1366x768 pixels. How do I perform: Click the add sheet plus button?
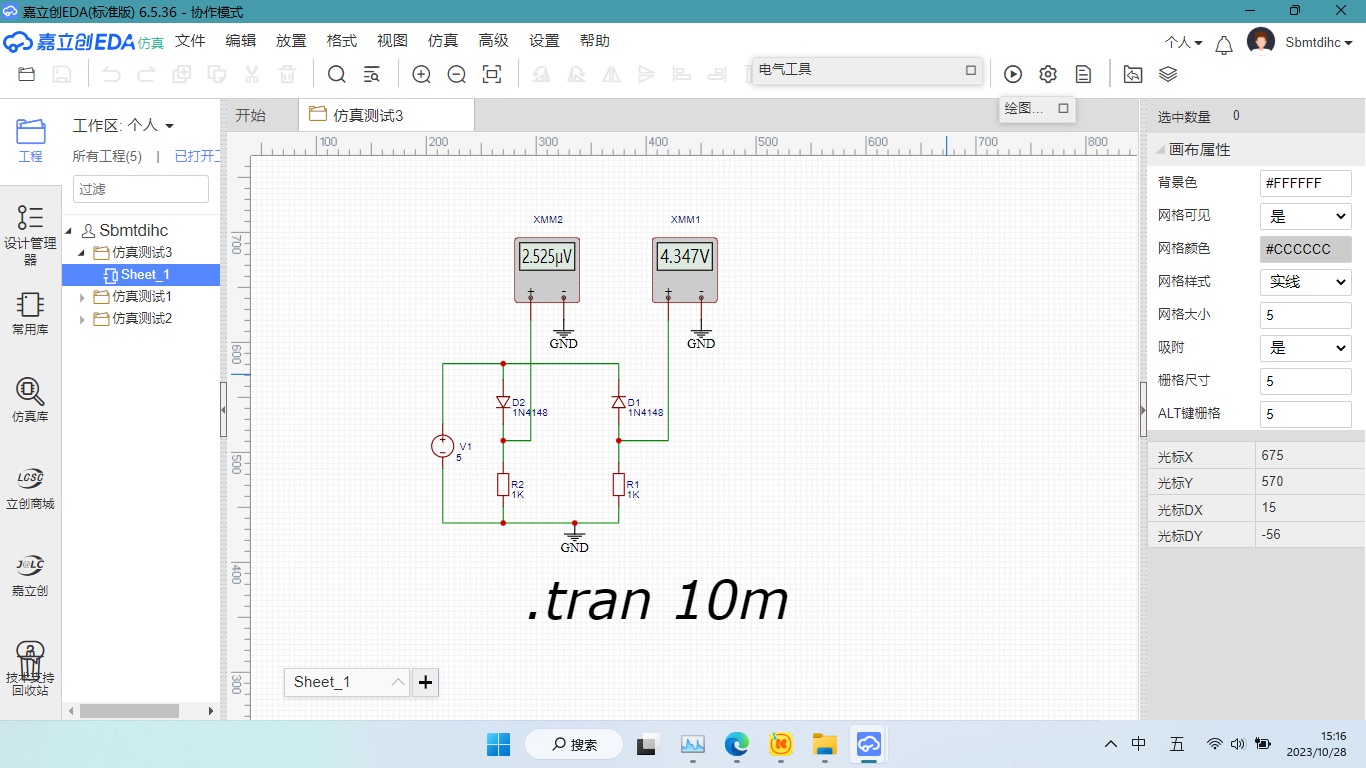(426, 682)
